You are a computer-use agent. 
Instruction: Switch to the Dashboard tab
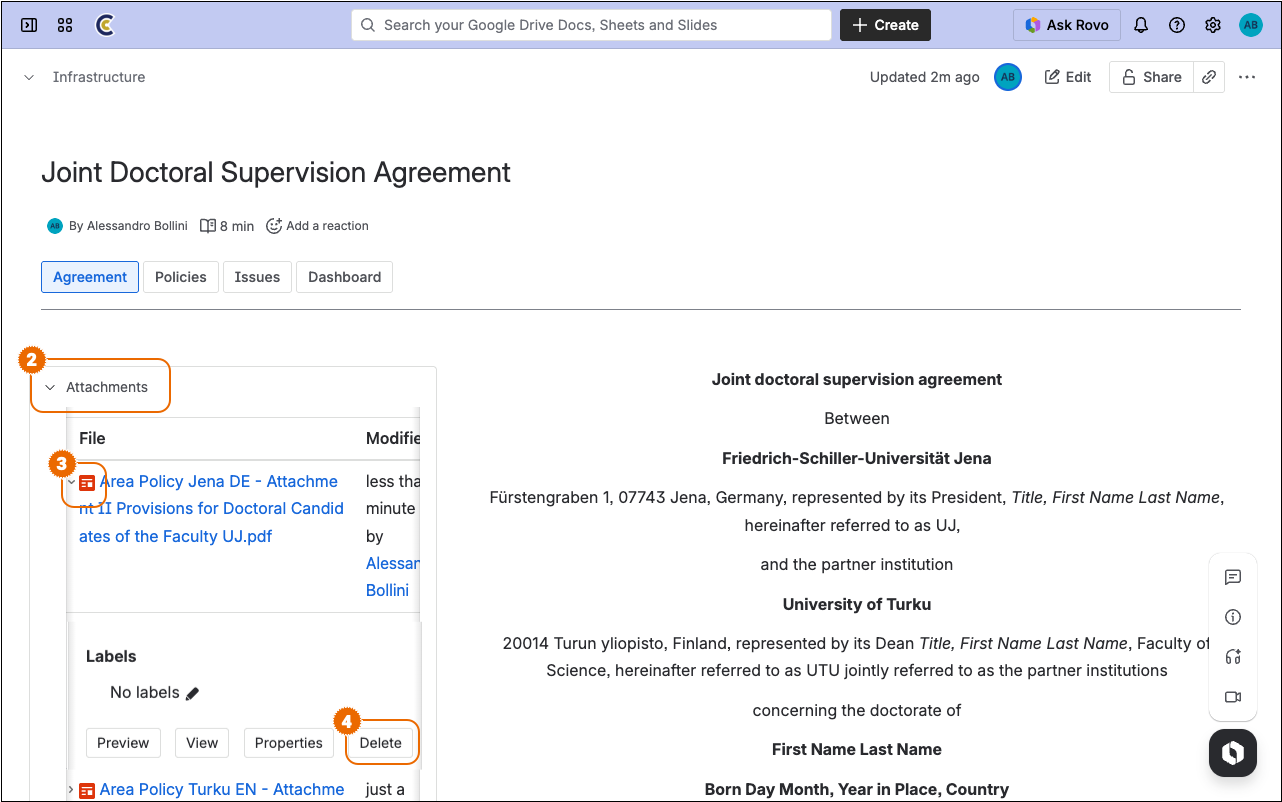[344, 277]
